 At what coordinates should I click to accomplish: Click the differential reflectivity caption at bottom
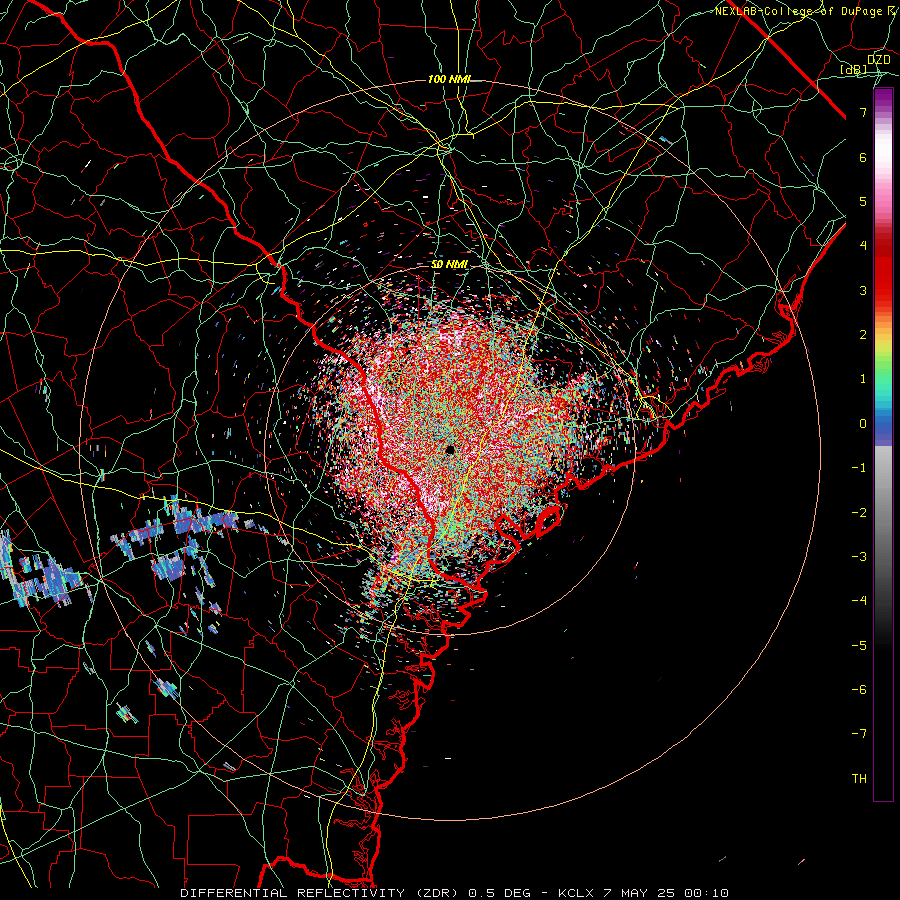(x=454, y=893)
